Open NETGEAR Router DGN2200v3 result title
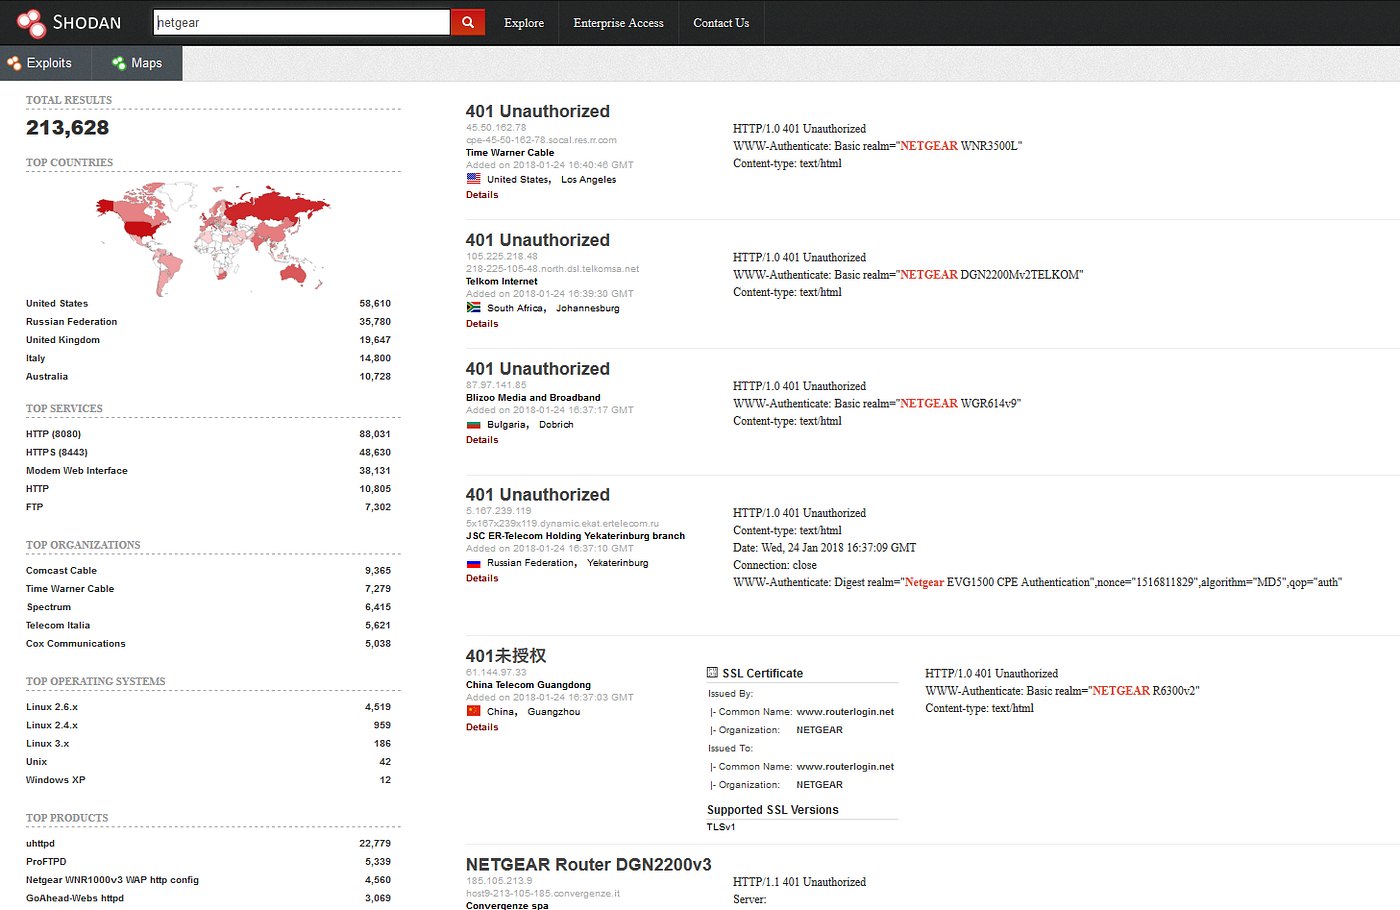 click(x=589, y=864)
